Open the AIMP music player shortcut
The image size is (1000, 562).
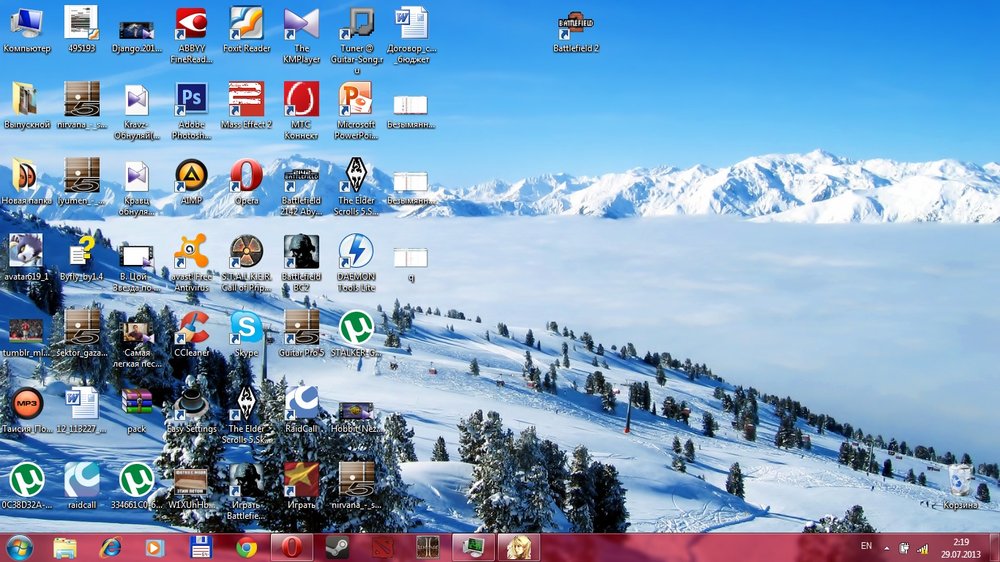[x=191, y=176]
